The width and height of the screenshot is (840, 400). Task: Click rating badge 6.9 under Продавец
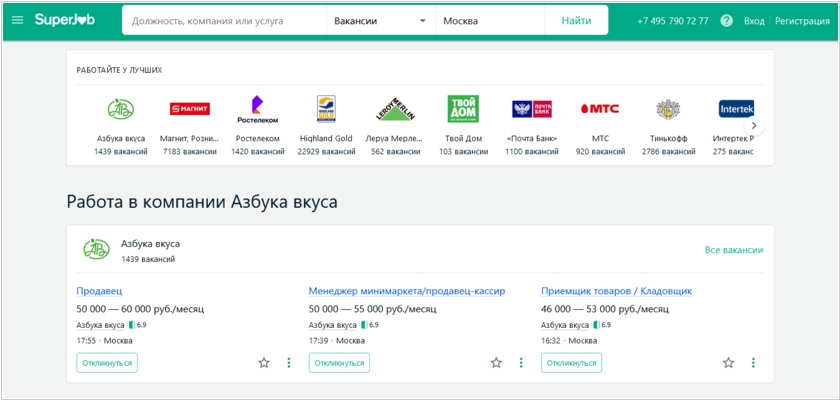tap(137, 325)
